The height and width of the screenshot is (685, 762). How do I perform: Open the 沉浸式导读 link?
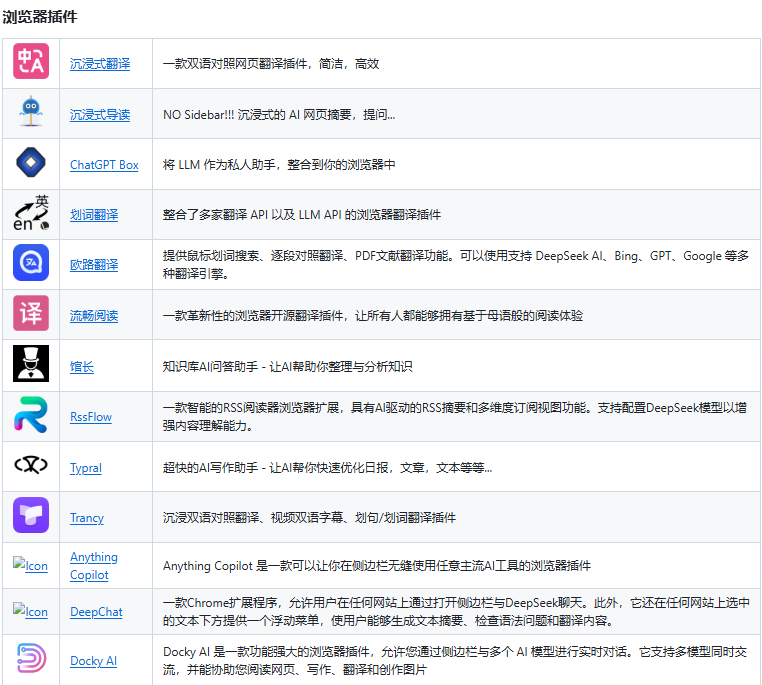100,115
